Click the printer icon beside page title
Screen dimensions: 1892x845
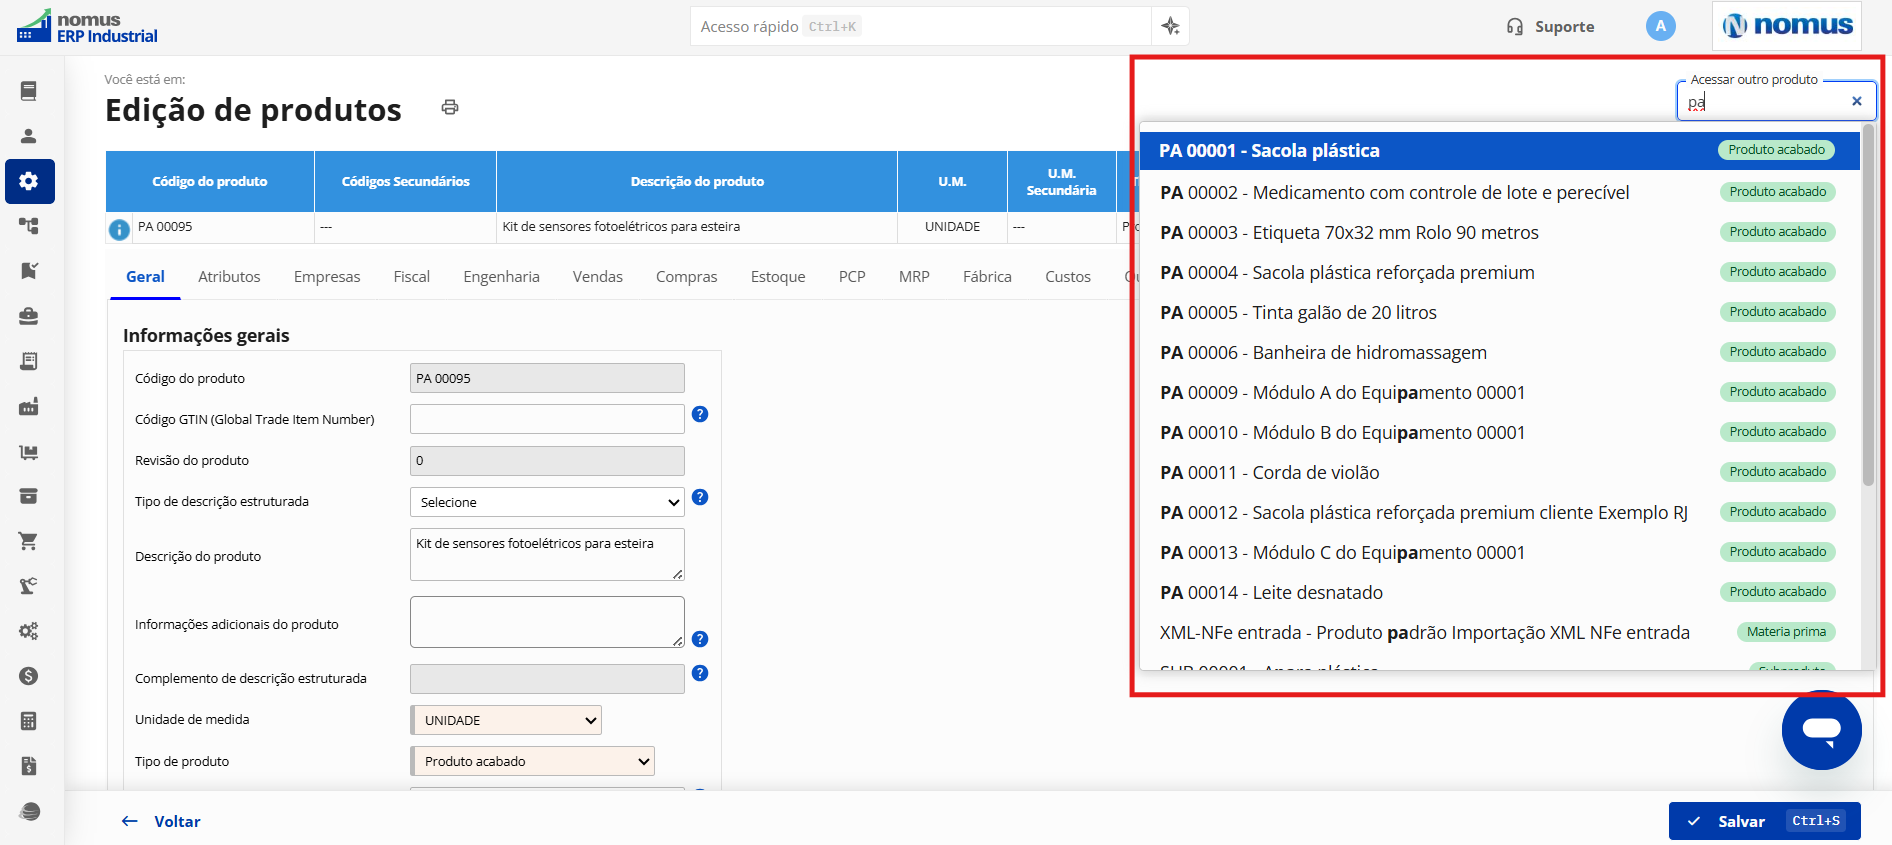pos(450,107)
